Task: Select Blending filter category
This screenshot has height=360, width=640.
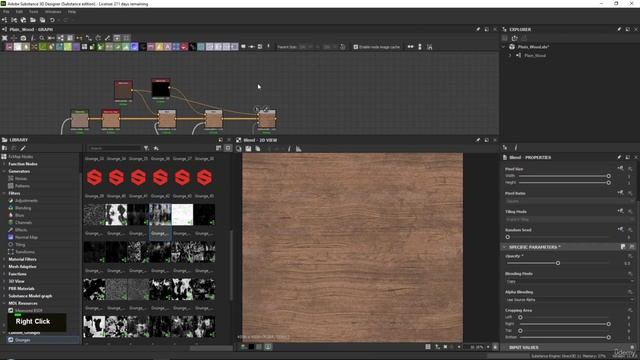Action: coord(23,208)
